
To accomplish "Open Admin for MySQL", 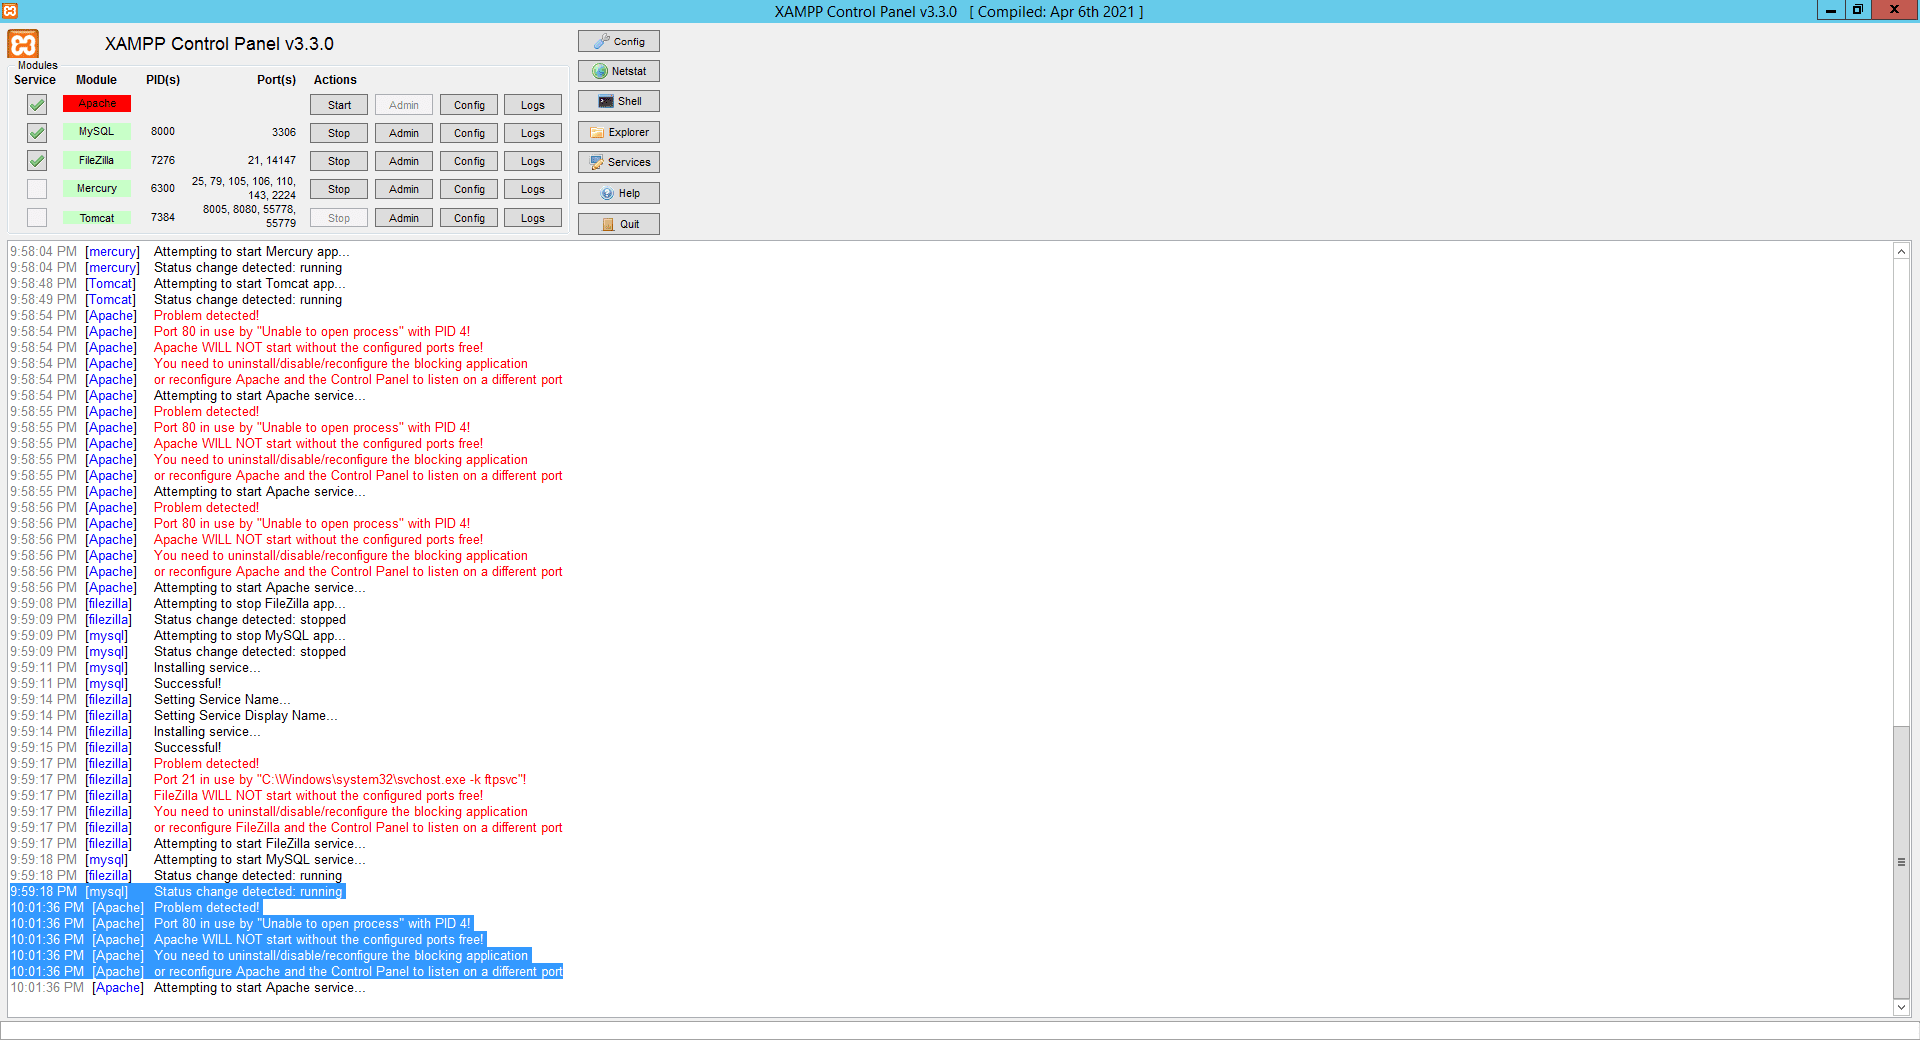I will click(x=404, y=133).
